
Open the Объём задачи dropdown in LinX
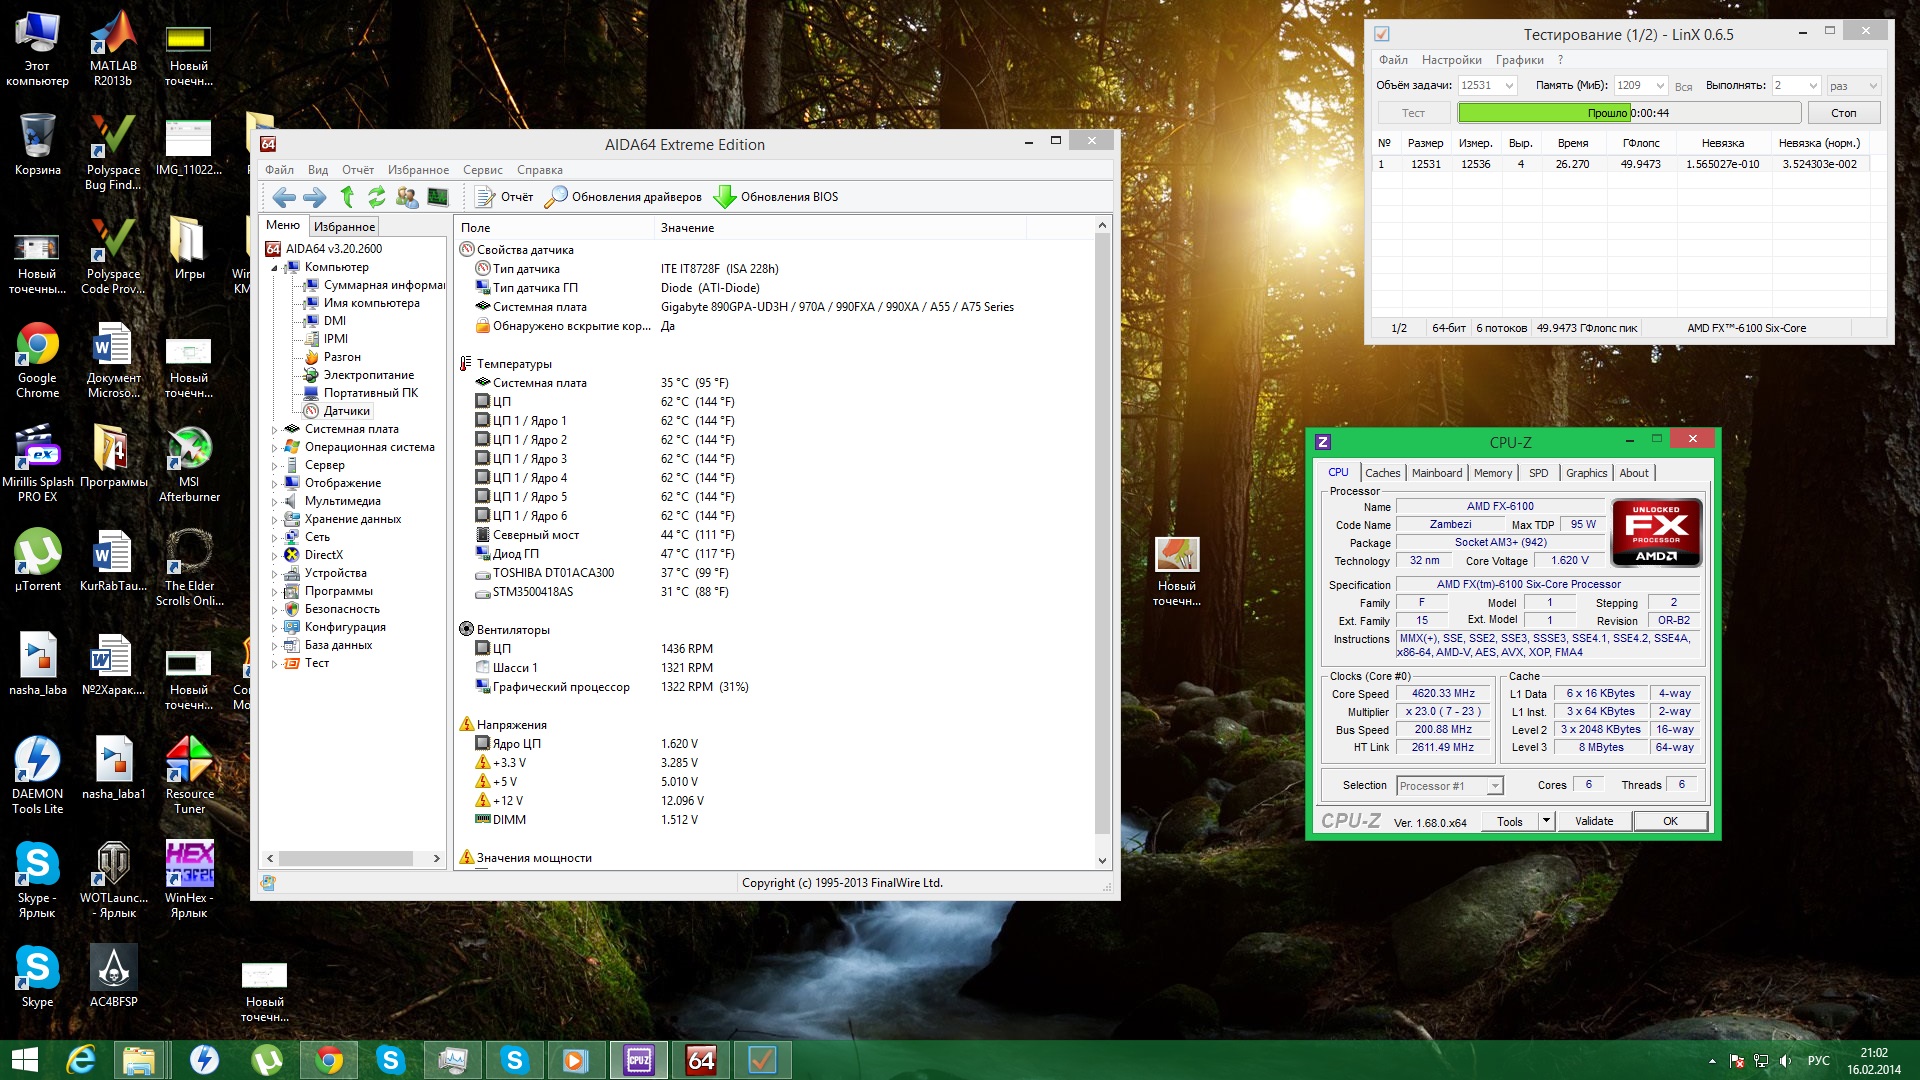point(1509,86)
